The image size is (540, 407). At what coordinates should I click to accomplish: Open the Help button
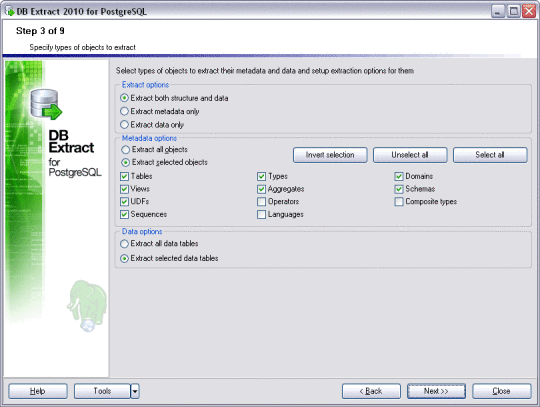(38, 391)
